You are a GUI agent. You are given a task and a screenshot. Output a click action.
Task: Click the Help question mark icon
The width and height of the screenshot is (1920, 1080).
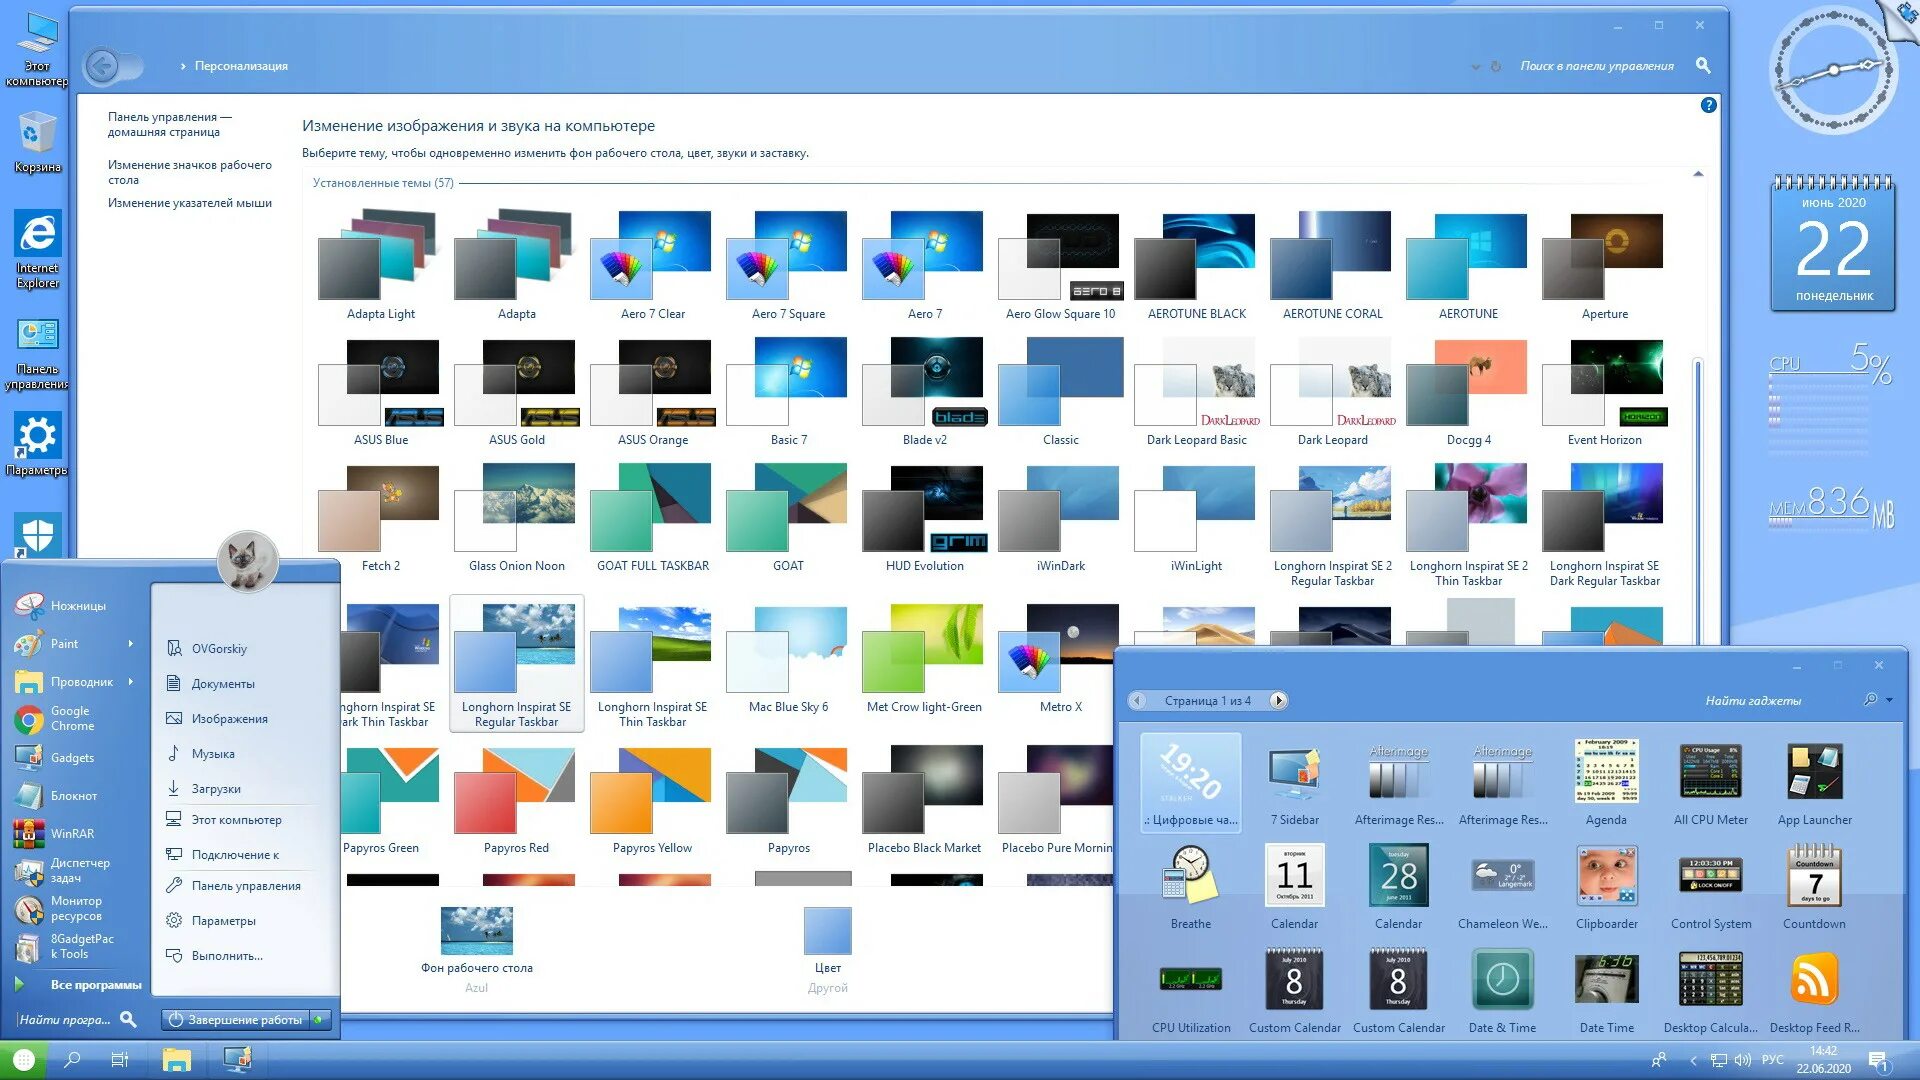tap(1708, 105)
